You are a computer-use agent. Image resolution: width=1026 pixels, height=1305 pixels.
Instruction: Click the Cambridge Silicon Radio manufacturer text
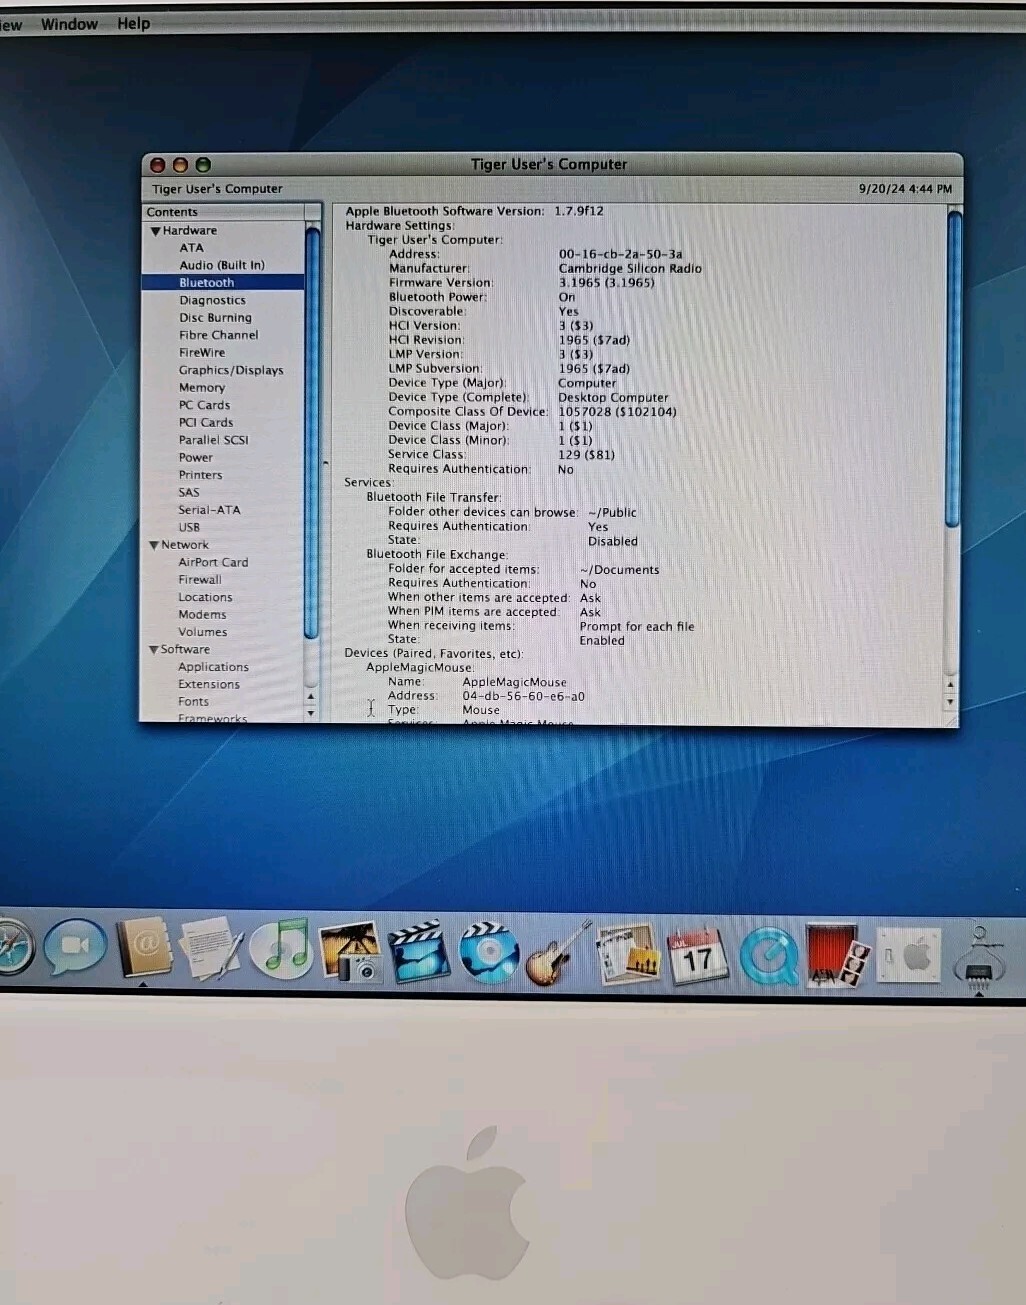pos(630,269)
